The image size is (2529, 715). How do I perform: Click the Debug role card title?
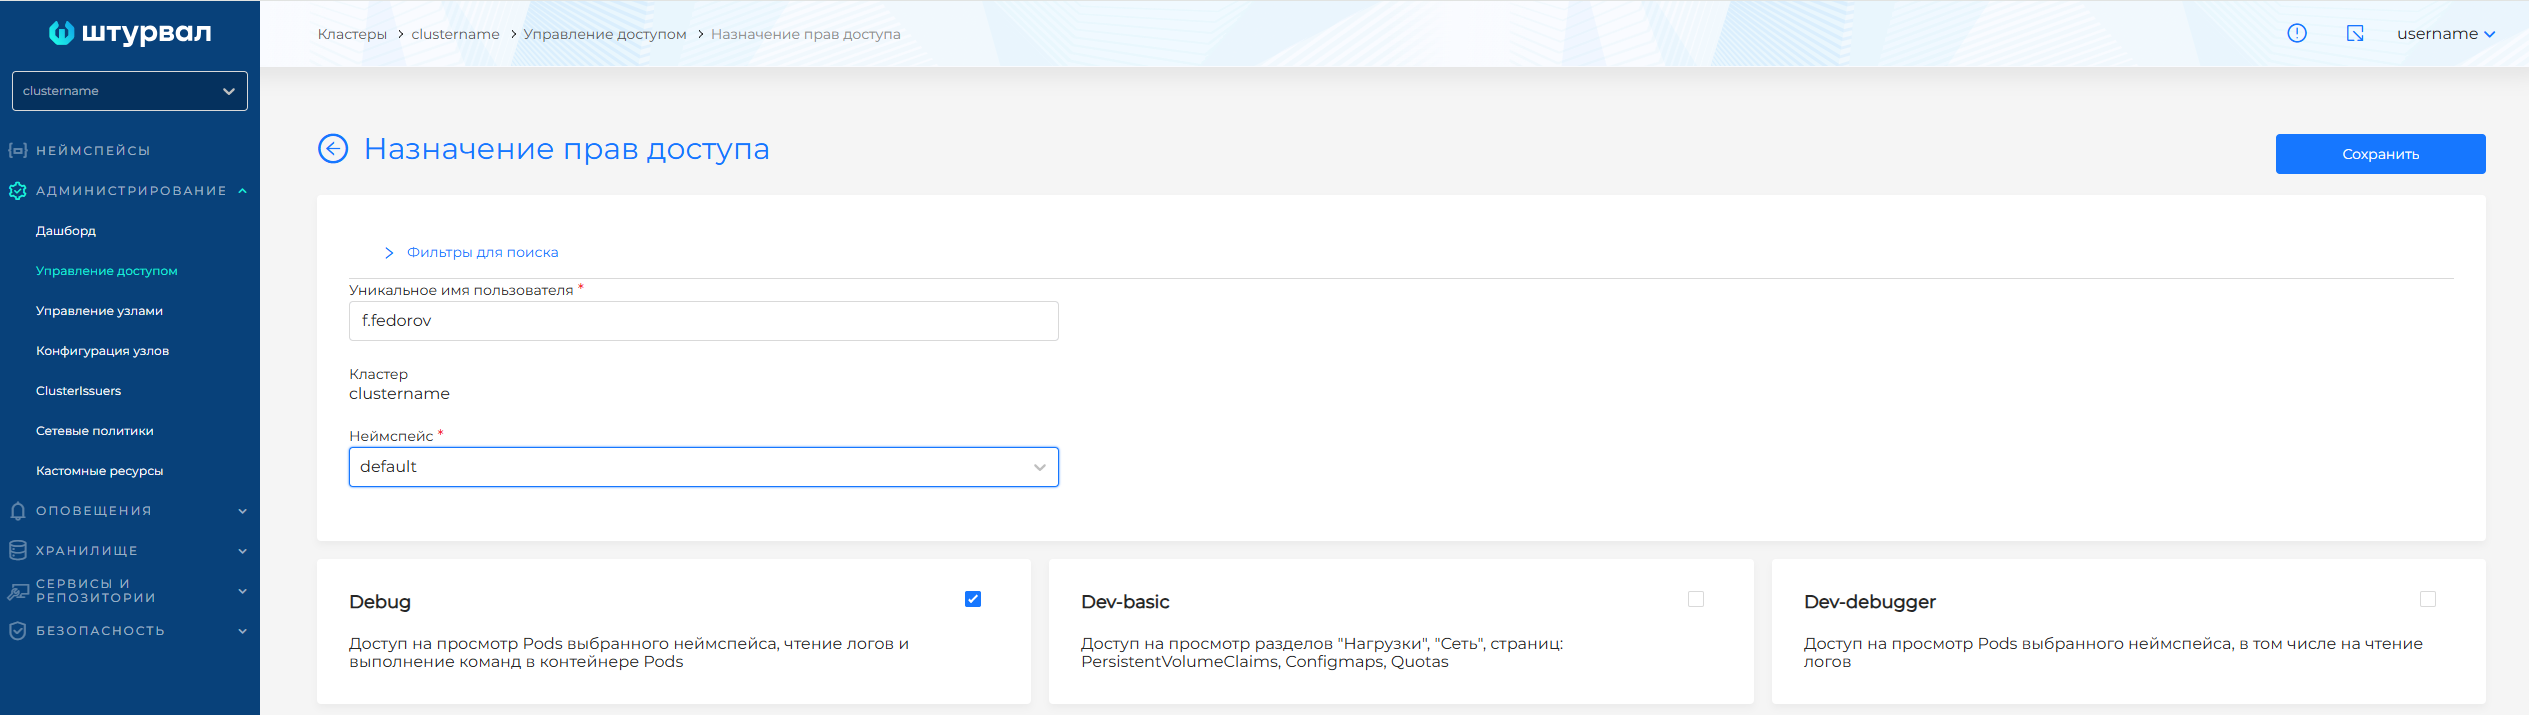(x=380, y=602)
